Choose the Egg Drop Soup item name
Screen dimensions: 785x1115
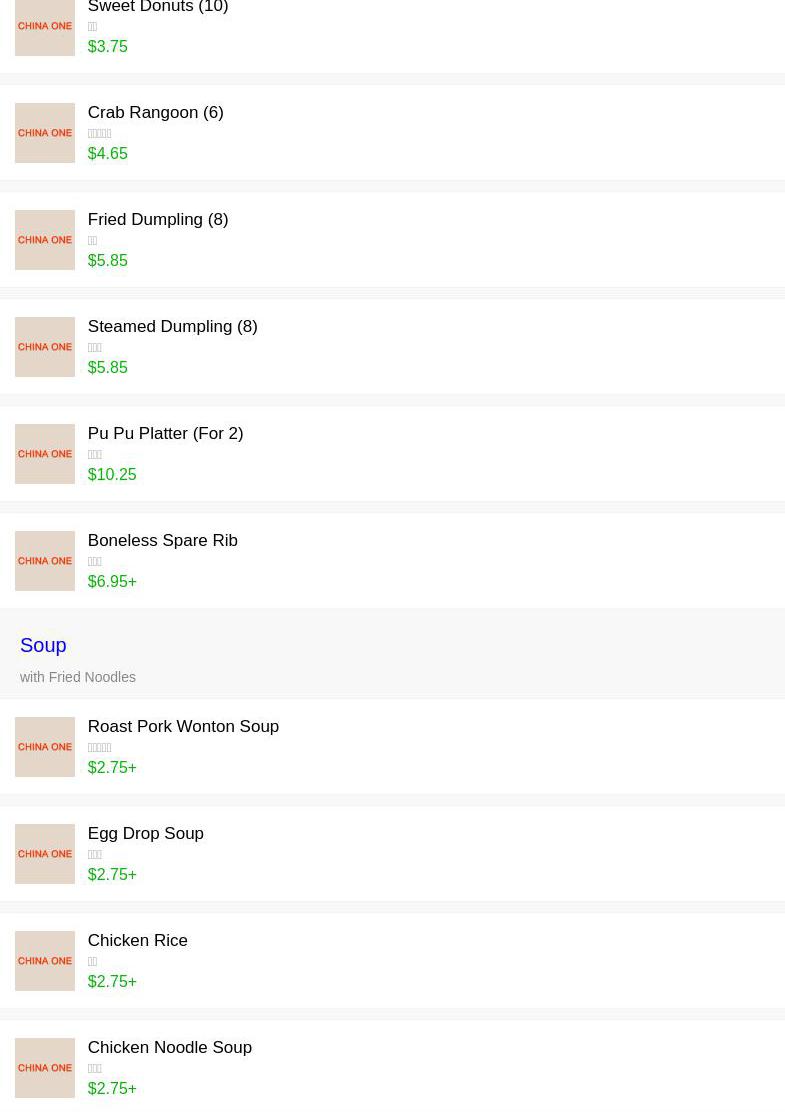(x=145, y=834)
